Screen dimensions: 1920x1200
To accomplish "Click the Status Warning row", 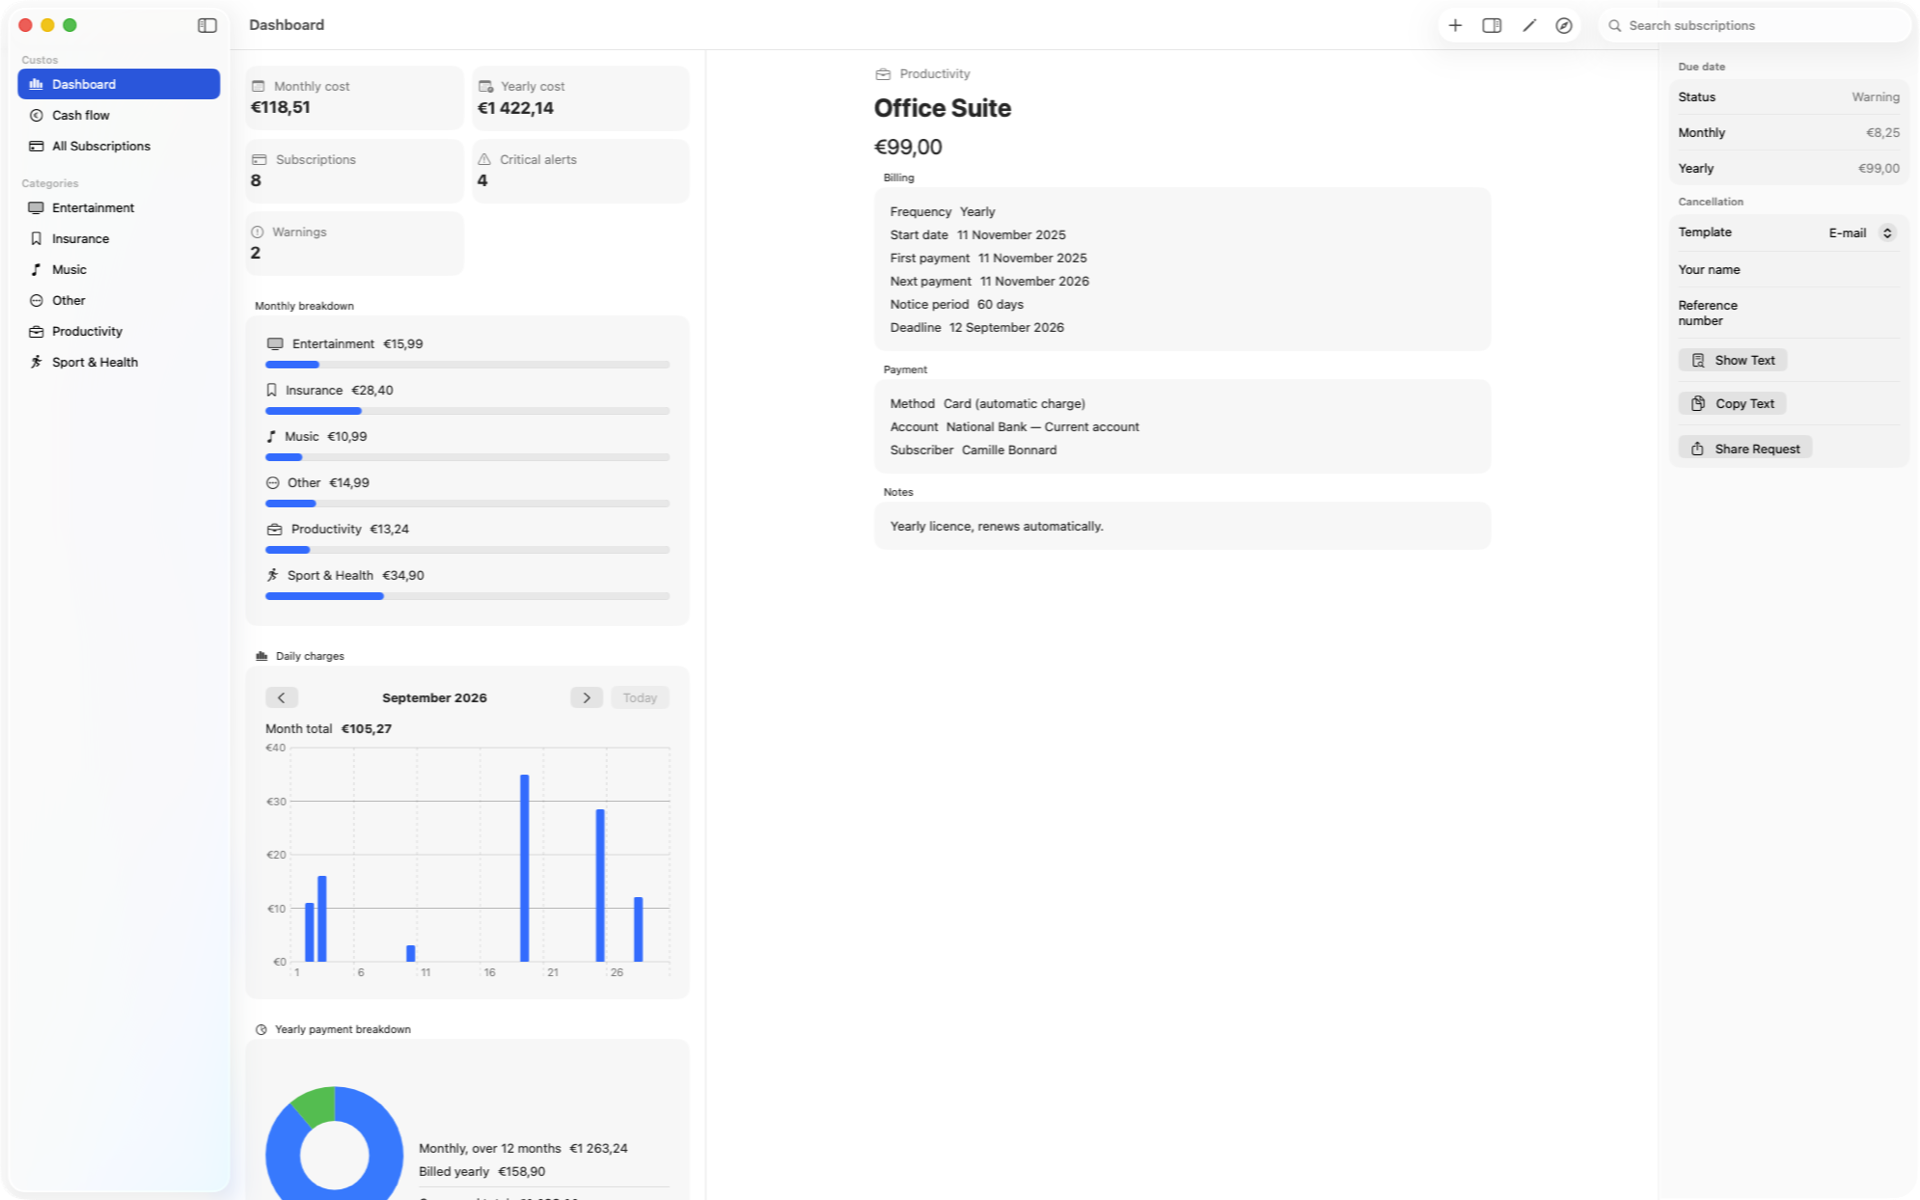I will coord(1788,97).
